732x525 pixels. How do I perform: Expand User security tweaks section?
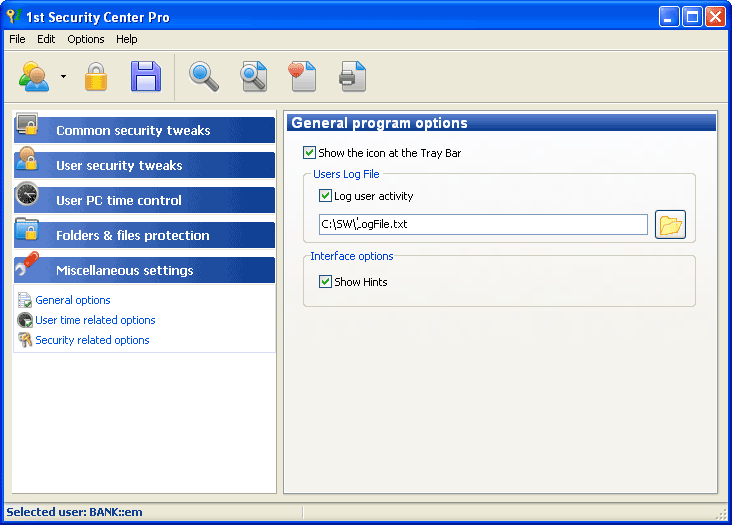(x=144, y=165)
